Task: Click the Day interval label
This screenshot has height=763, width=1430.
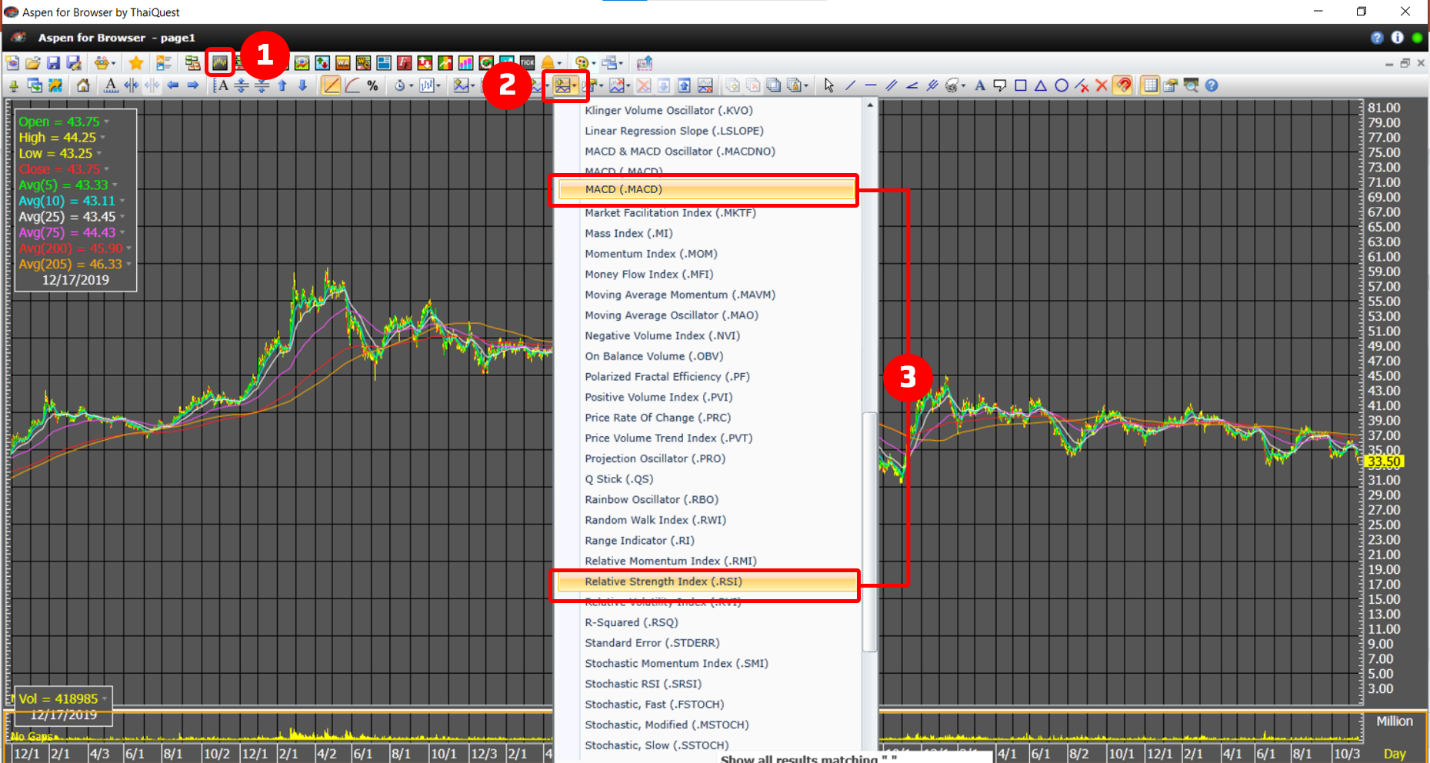Action: [x=1394, y=753]
